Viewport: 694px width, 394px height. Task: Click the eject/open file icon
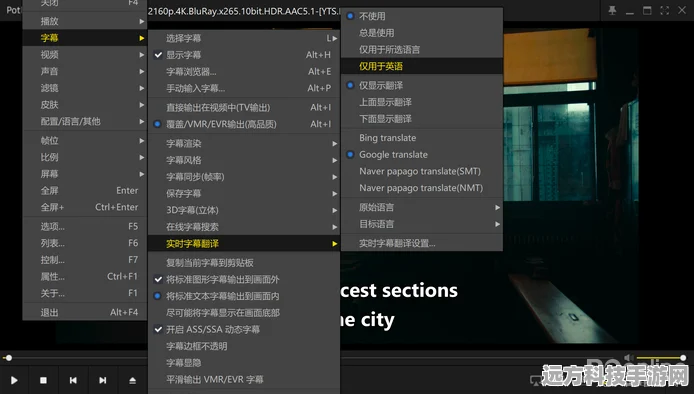coord(132,380)
